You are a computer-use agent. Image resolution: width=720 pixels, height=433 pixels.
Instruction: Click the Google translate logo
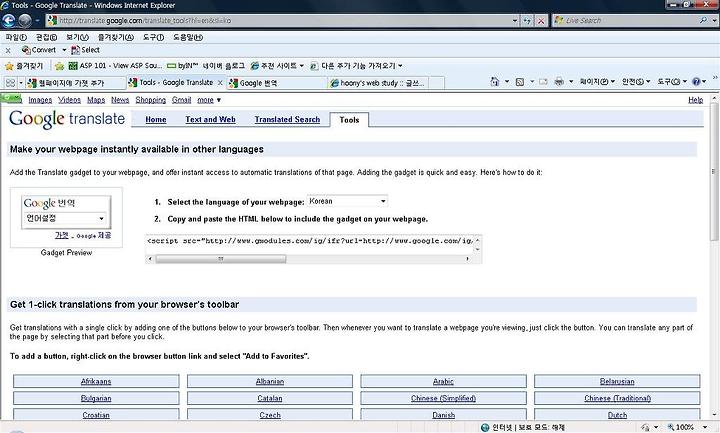(x=67, y=119)
